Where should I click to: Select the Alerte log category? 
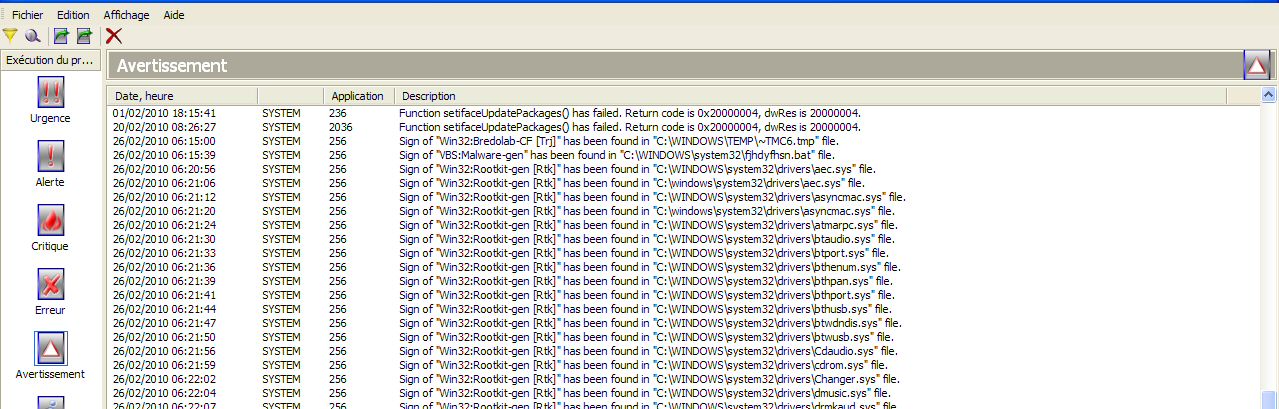(50, 164)
